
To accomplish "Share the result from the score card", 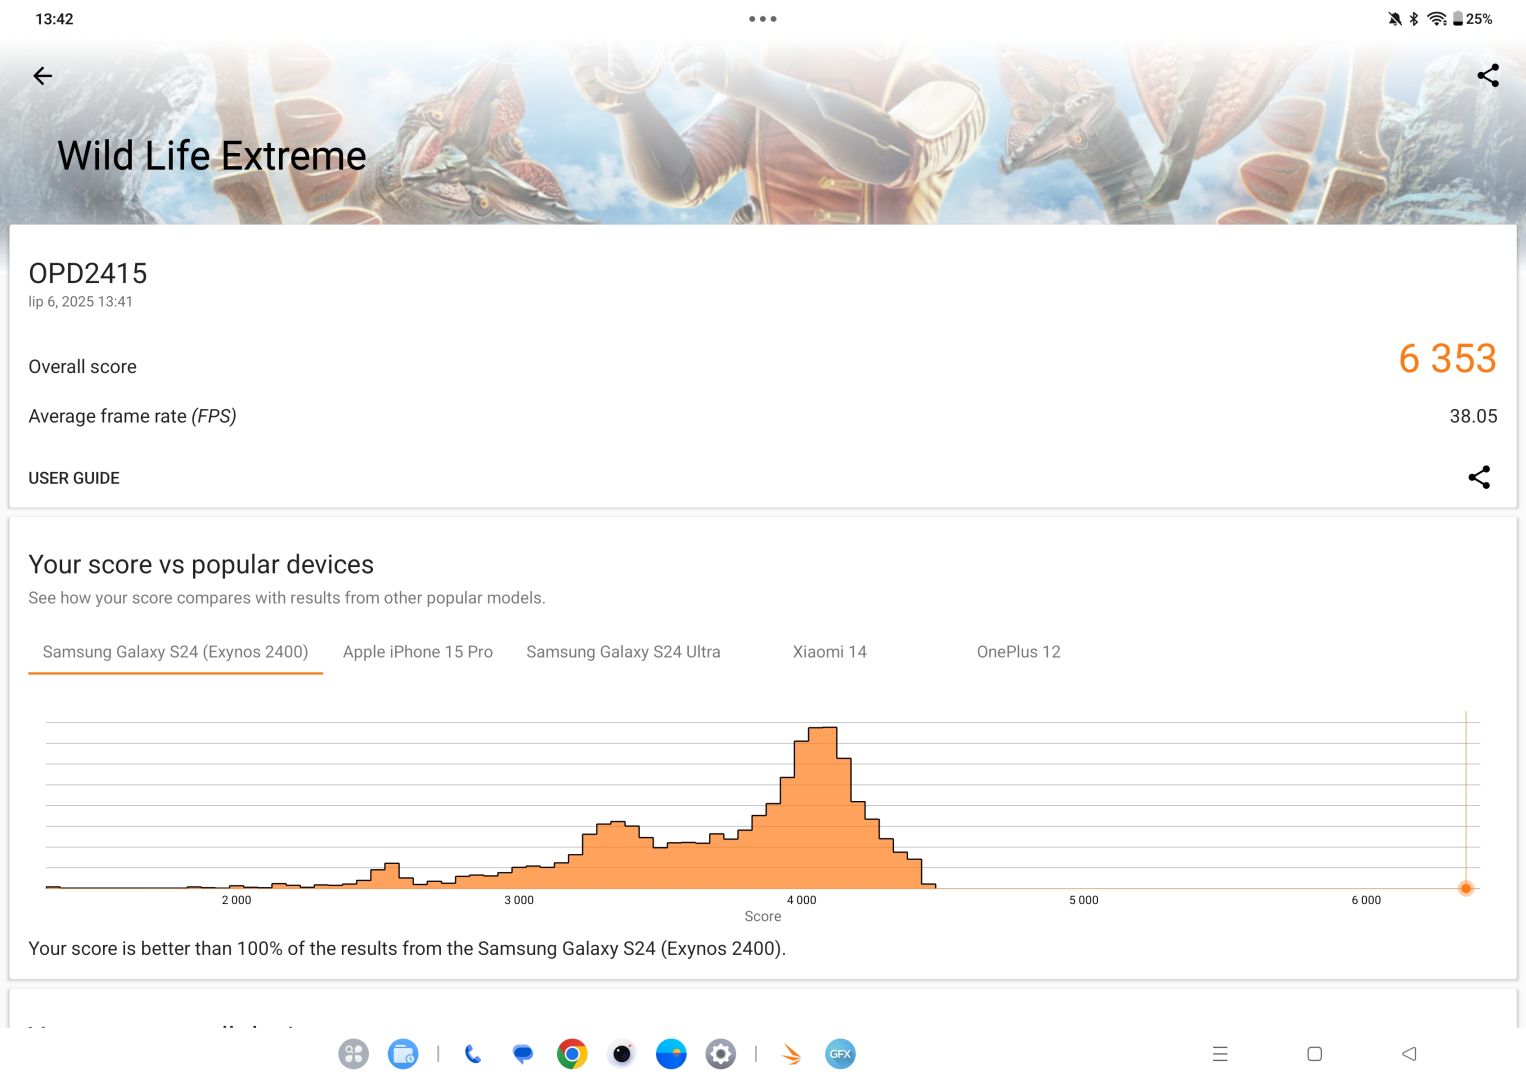I will coord(1479,477).
